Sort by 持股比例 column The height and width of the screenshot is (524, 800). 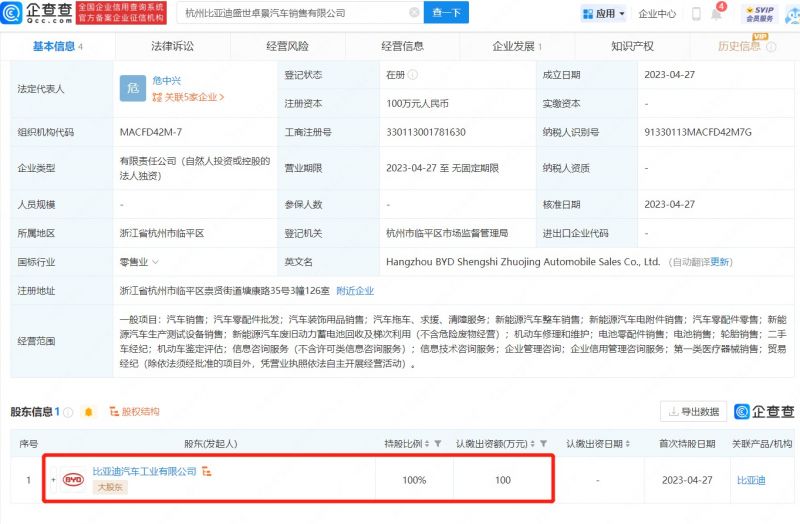tap(427, 444)
